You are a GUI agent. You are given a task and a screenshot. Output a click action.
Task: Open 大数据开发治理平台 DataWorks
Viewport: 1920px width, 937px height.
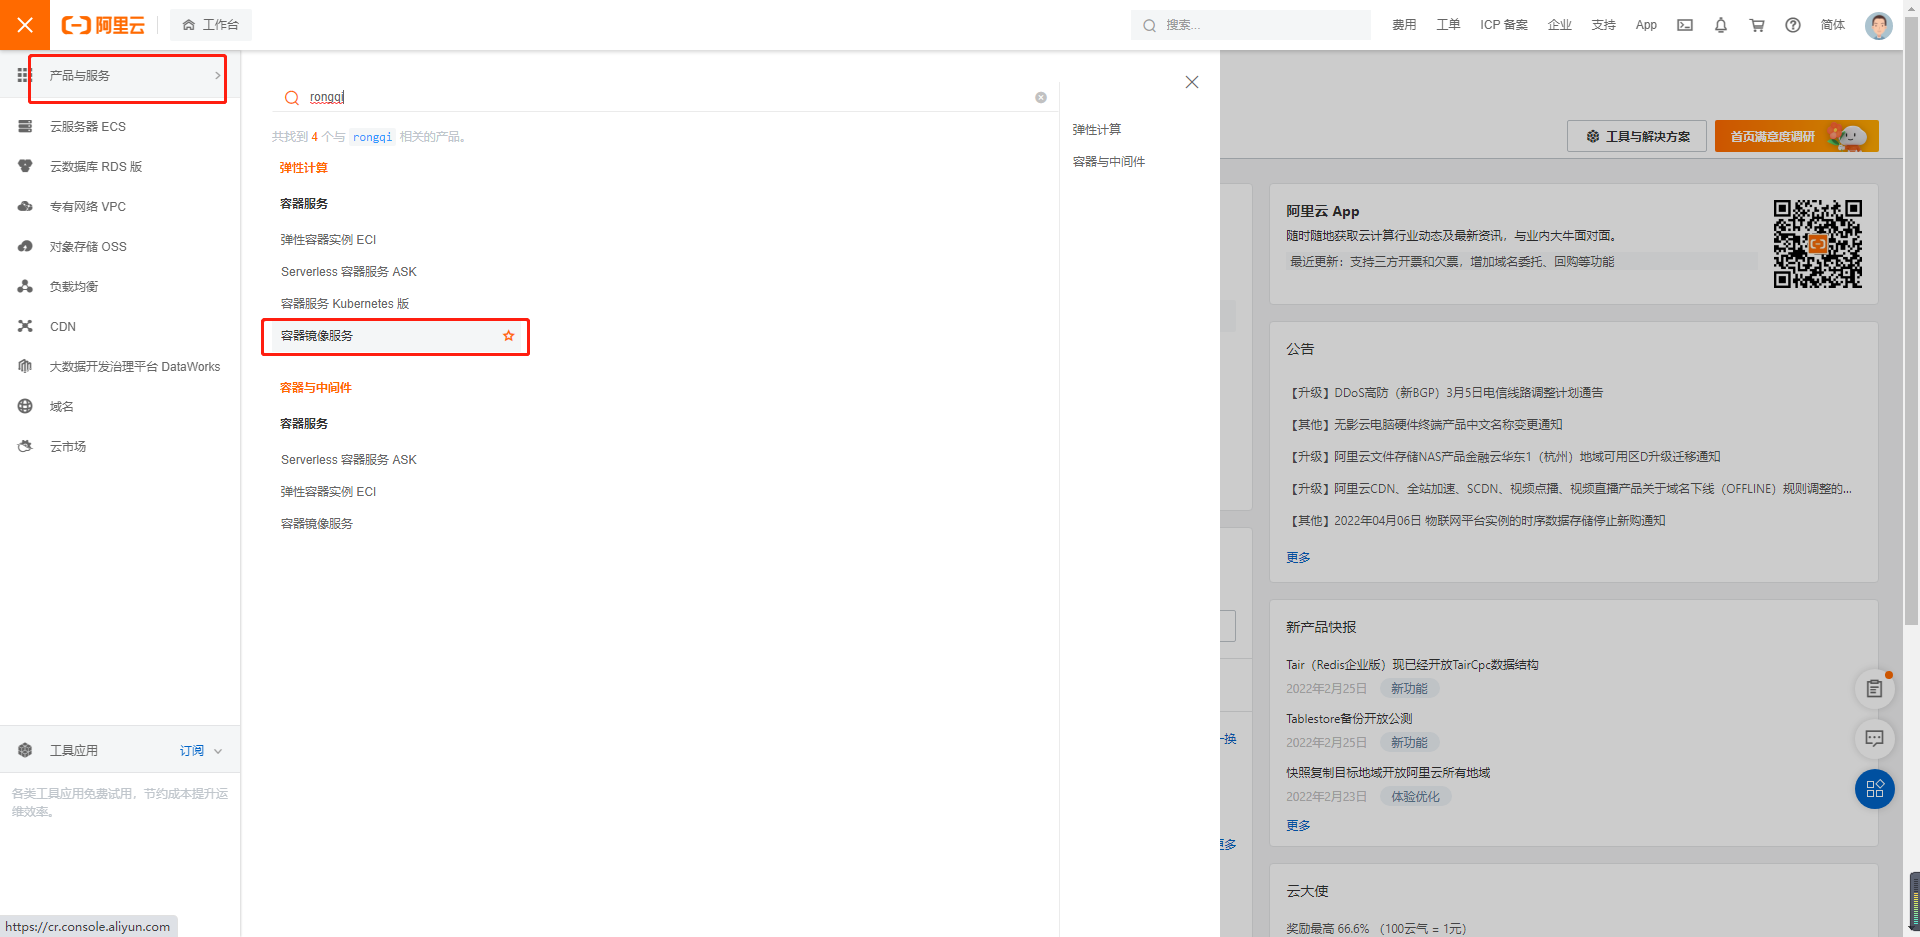(x=135, y=366)
